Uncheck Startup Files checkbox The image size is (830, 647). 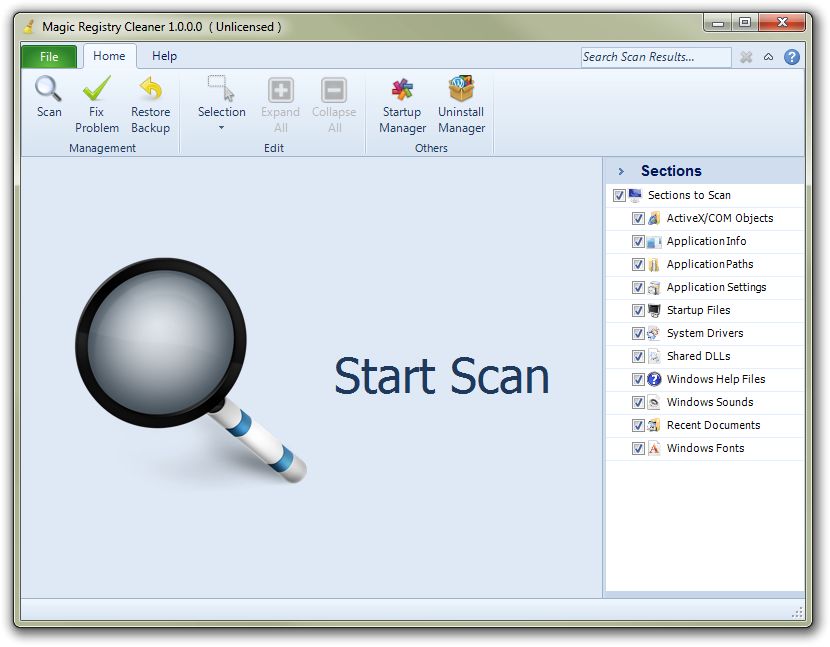(x=638, y=310)
